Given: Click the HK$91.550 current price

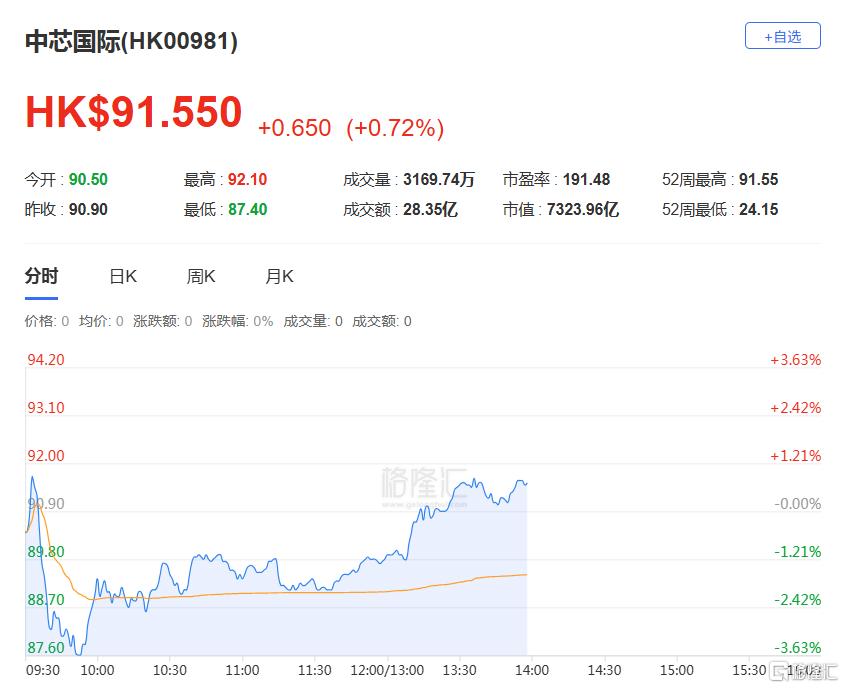Looking at the screenshot, I should pyautogui.click(x=134, y=112).
